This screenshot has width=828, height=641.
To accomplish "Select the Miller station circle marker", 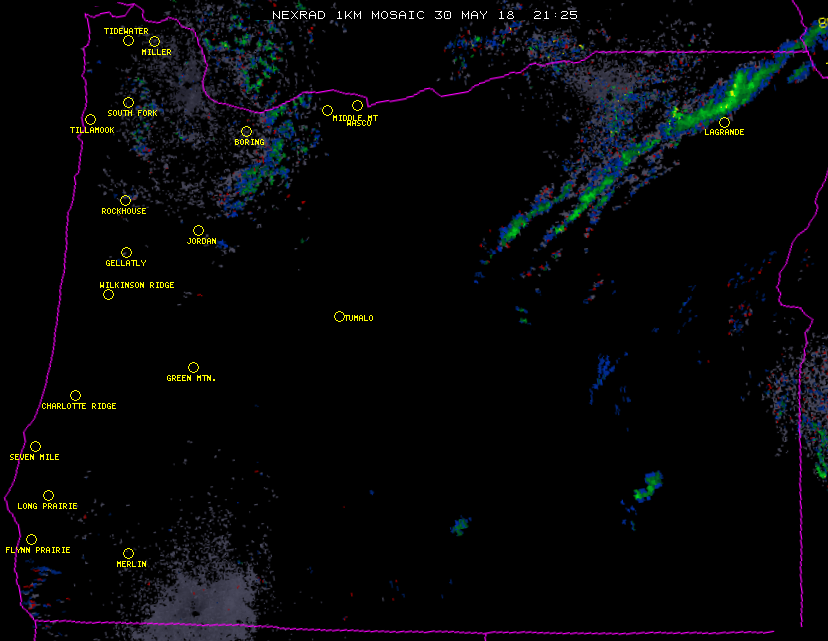I will click(155, 41).
